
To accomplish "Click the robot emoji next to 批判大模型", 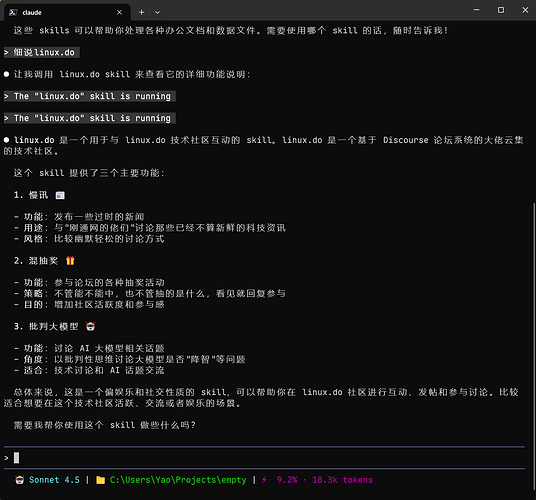I will pos(90,326).
